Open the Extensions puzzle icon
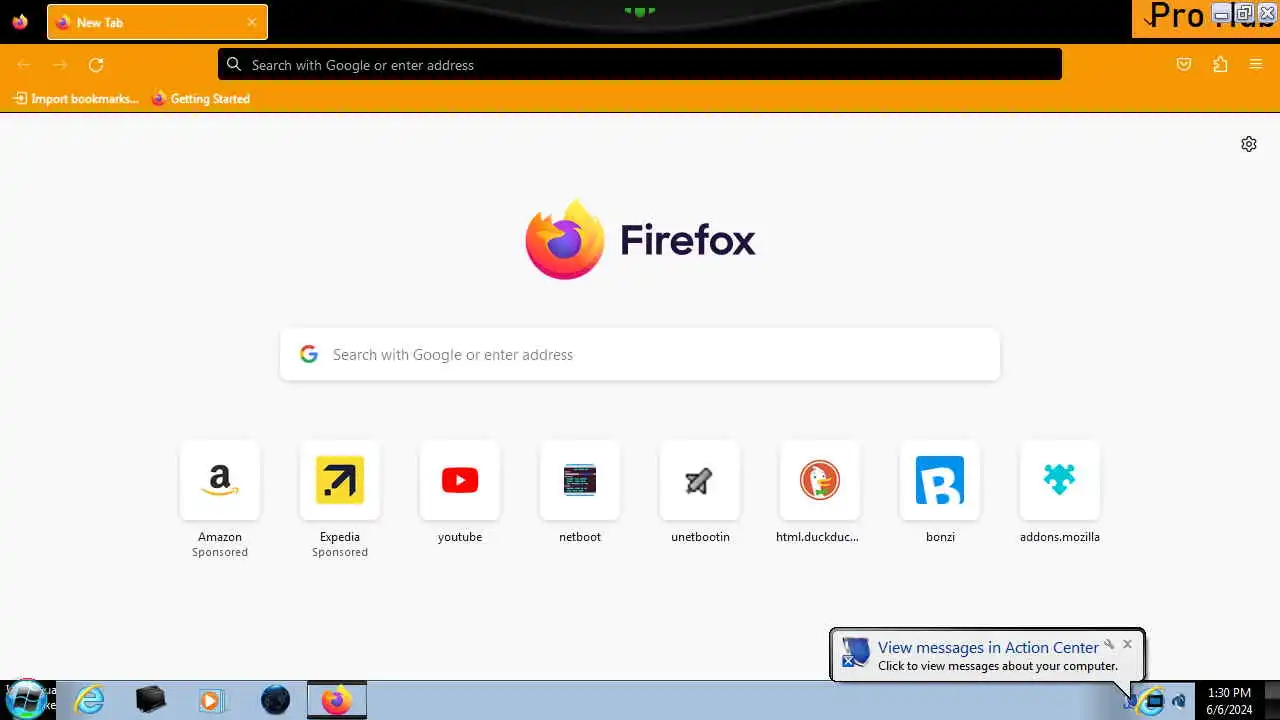 (1220, 65)
